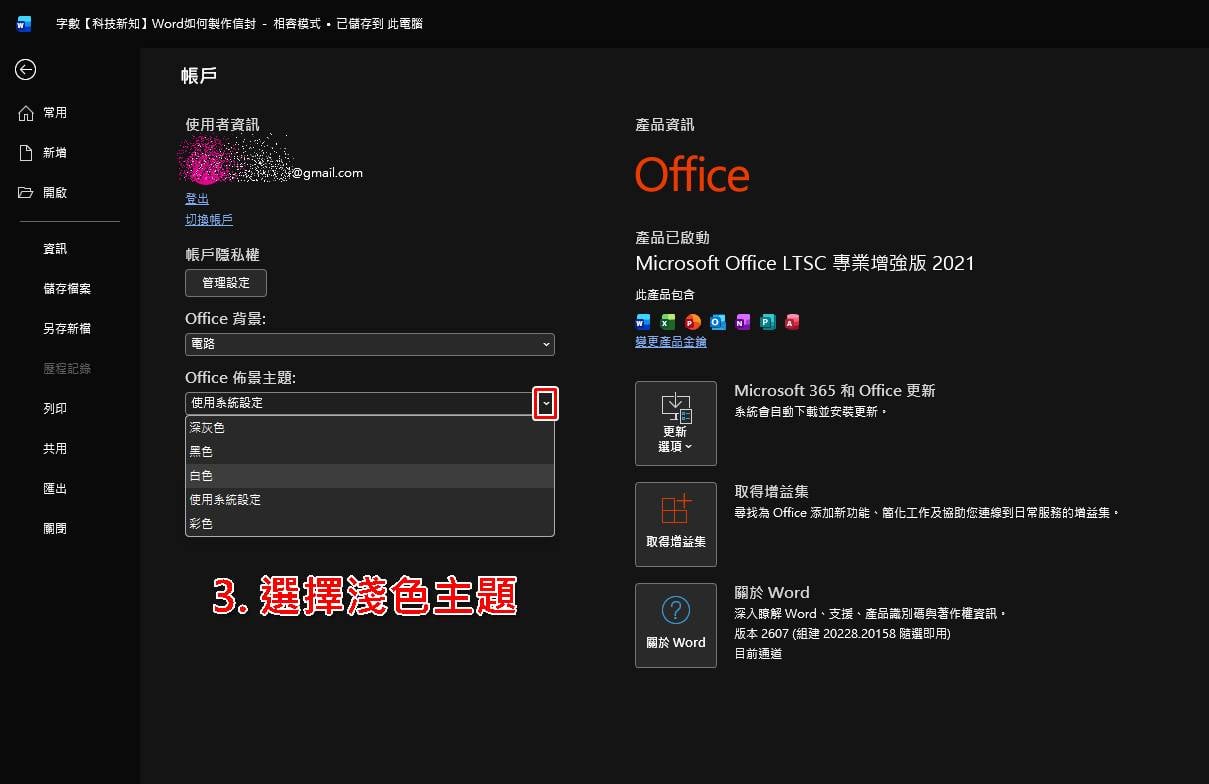Choose 另存新檔 in the sidebar
This screenshot has width=1209, height=784.
click(67, 329)
